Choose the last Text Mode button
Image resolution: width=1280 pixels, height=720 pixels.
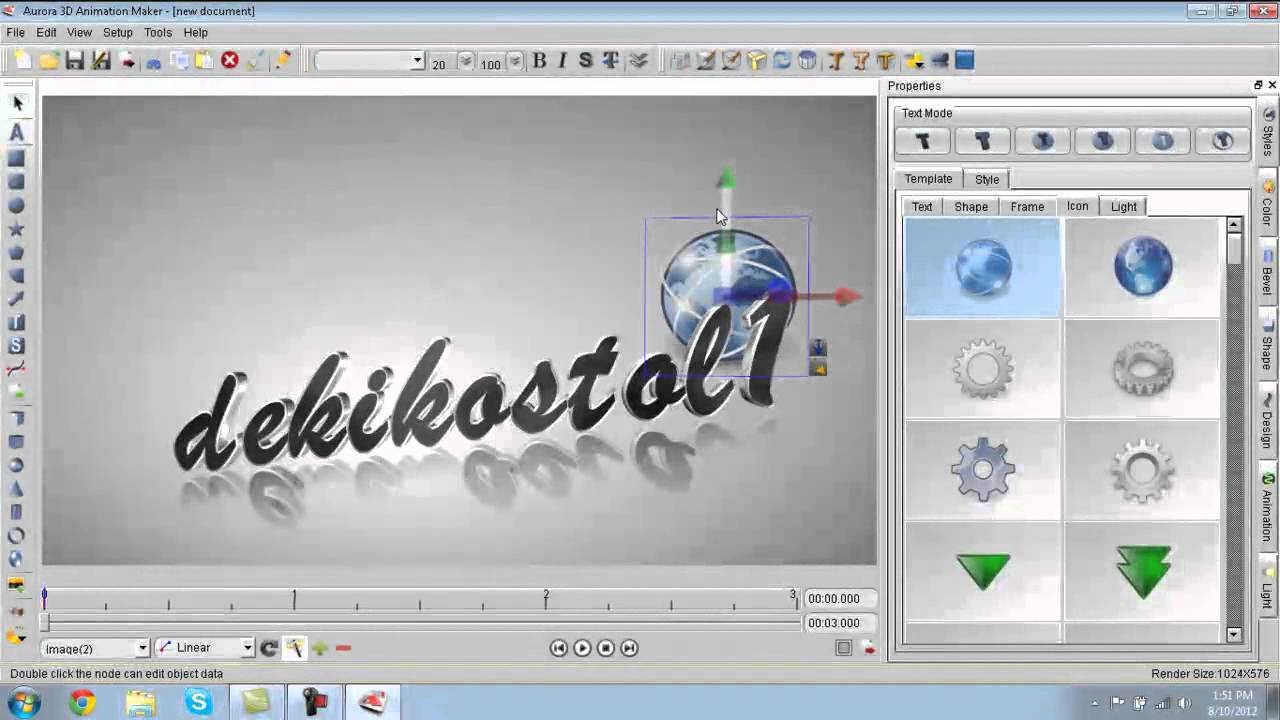click(x=1223, y=142)
